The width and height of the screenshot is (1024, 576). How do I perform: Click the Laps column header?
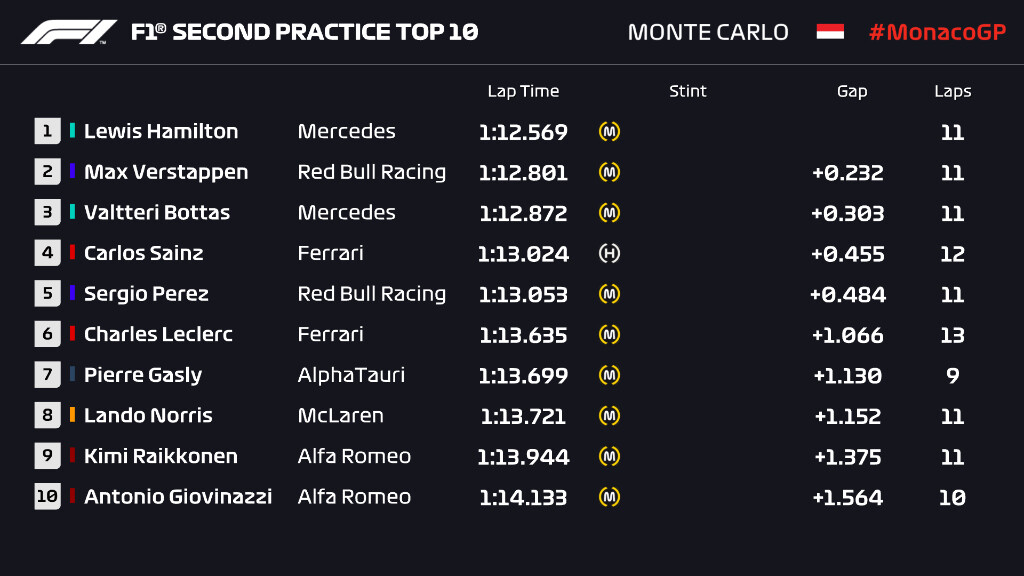pos(952,91)
